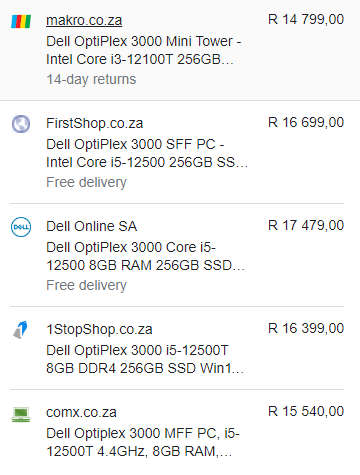The image size is (360, 475).
Task: Open Dell Optiplex 3000 MFF PC listing
Action: pyautogui.click(x=143, y=442)
